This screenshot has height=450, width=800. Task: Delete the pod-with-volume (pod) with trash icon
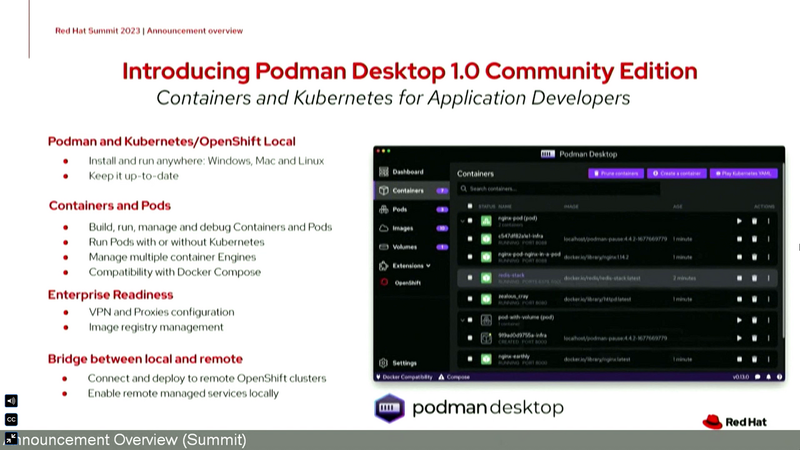(x=754, y=320)
